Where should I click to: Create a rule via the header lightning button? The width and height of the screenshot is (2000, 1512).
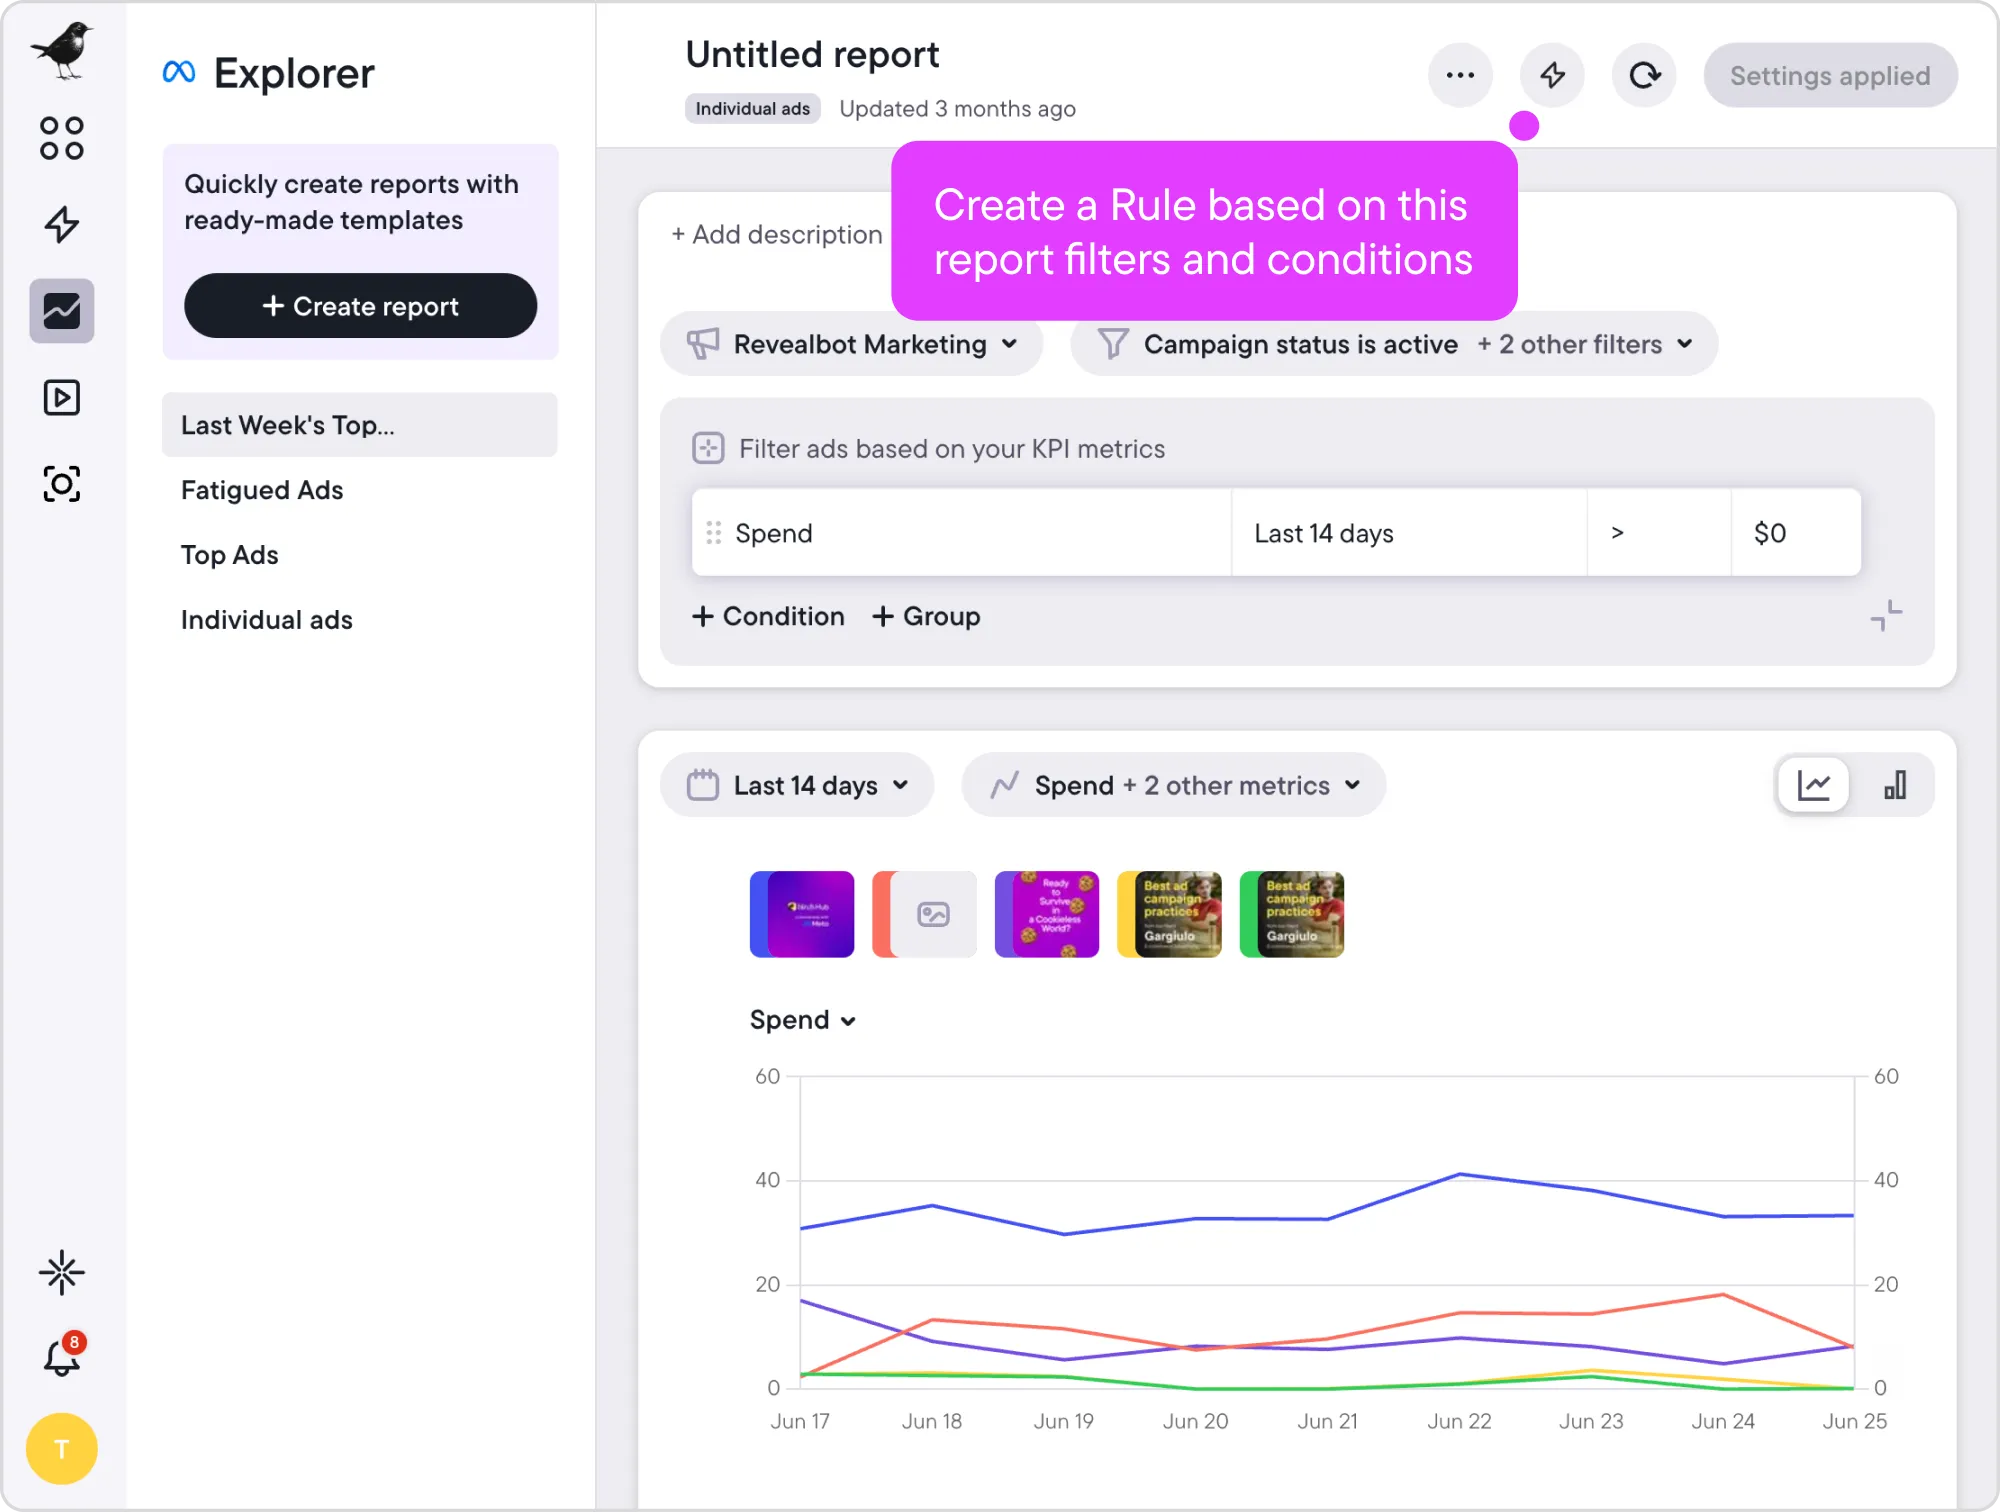[x=1552, y=75]
